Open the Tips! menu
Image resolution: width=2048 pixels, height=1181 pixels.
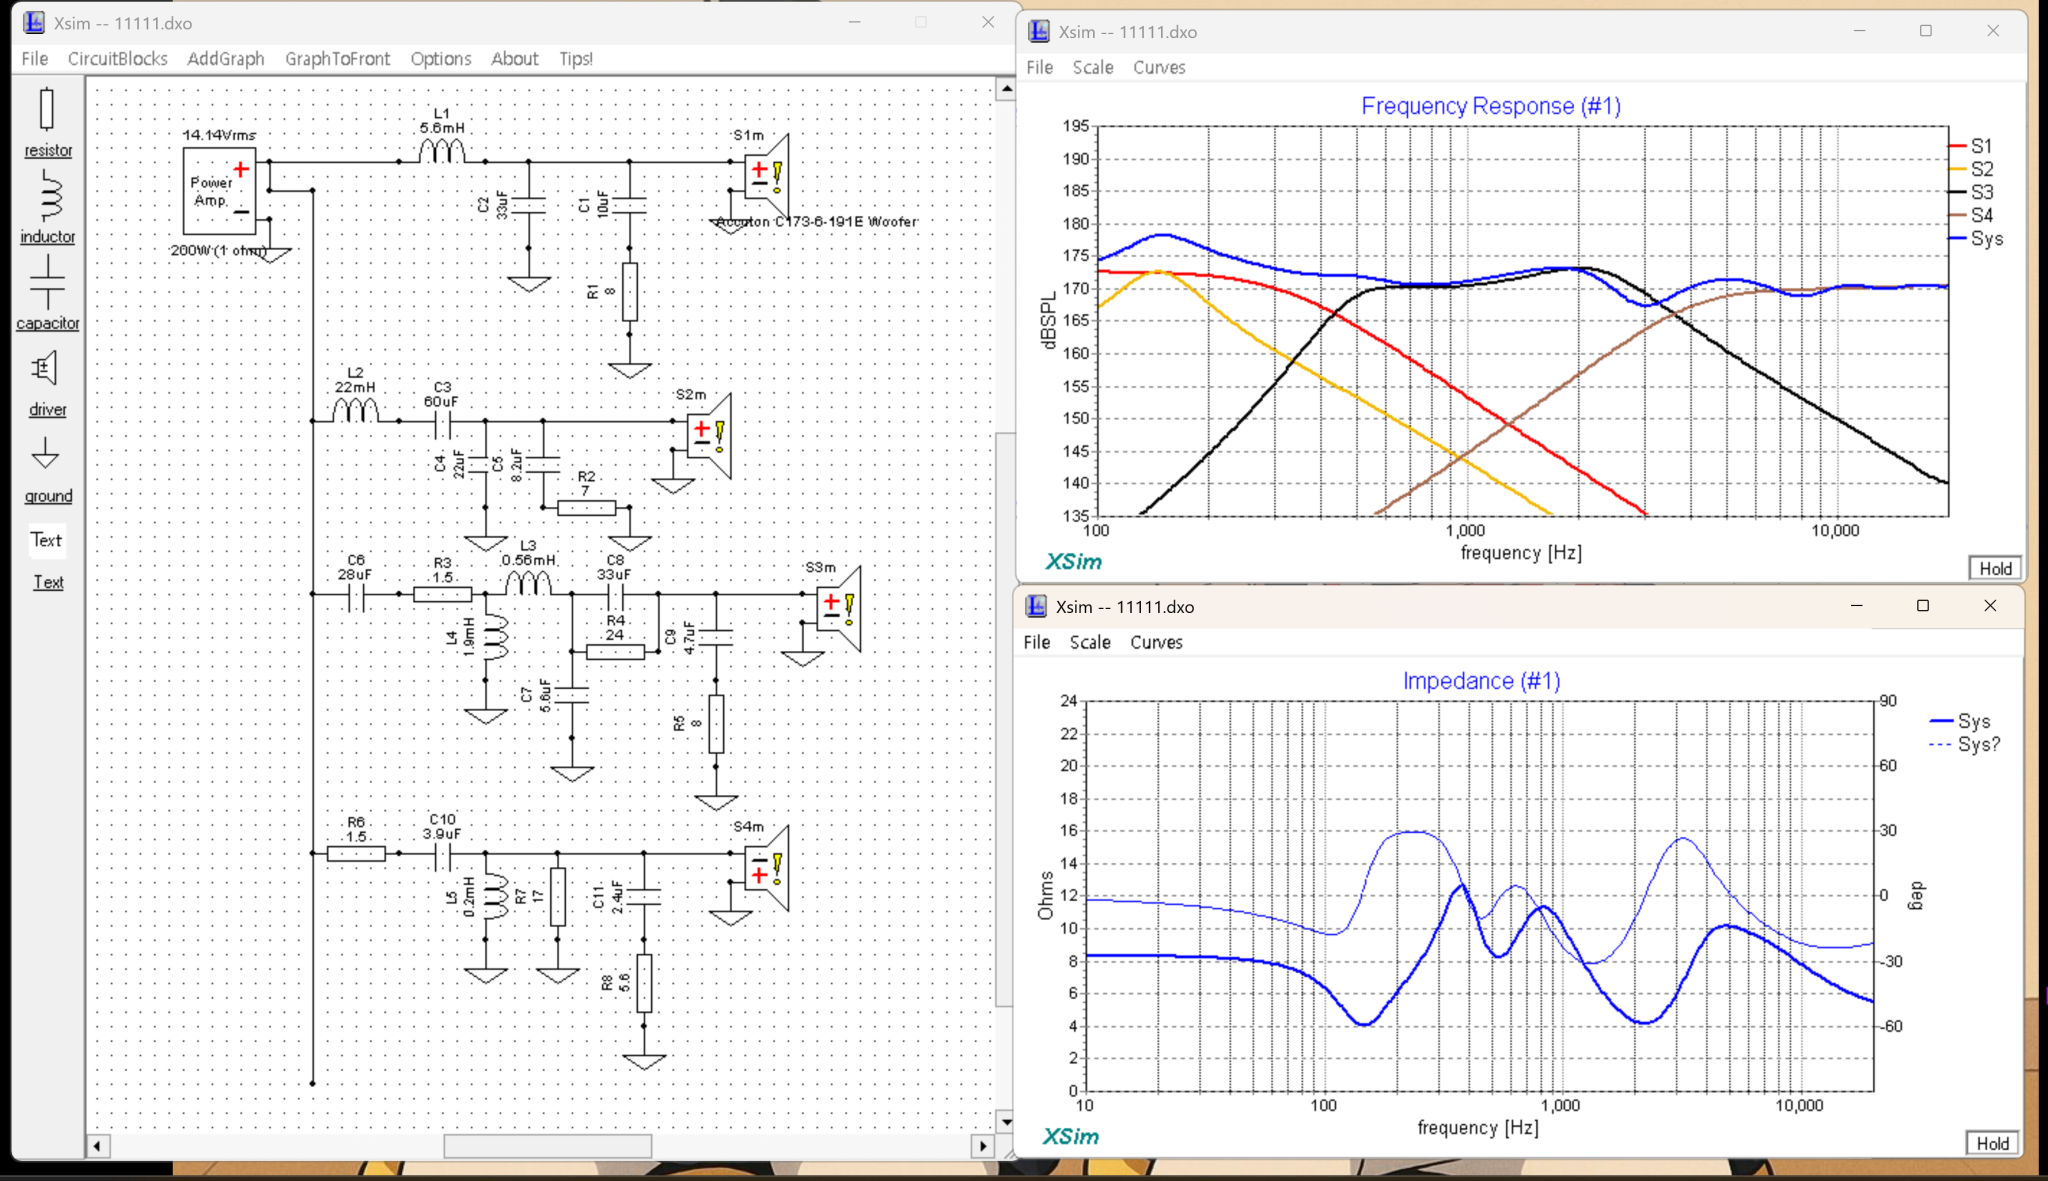[x=575, y=58]
